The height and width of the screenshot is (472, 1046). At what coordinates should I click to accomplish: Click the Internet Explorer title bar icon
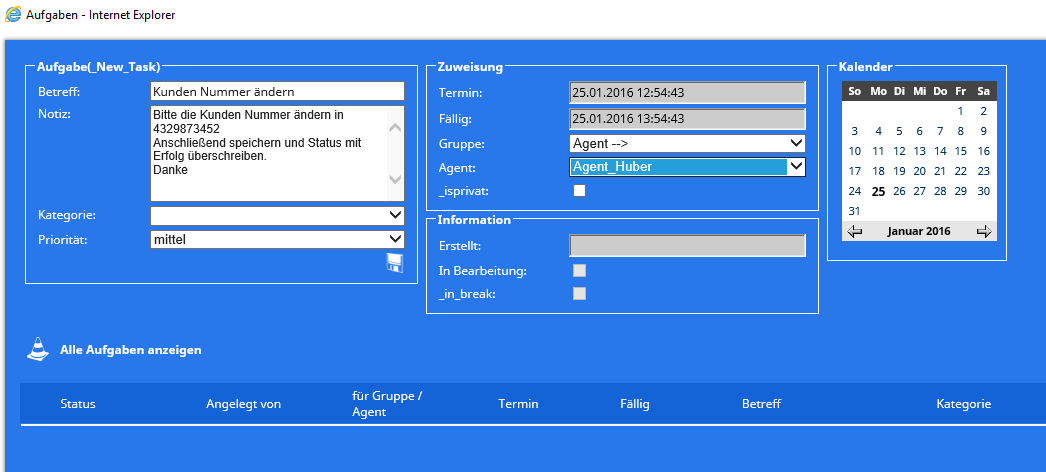(12, 18)
